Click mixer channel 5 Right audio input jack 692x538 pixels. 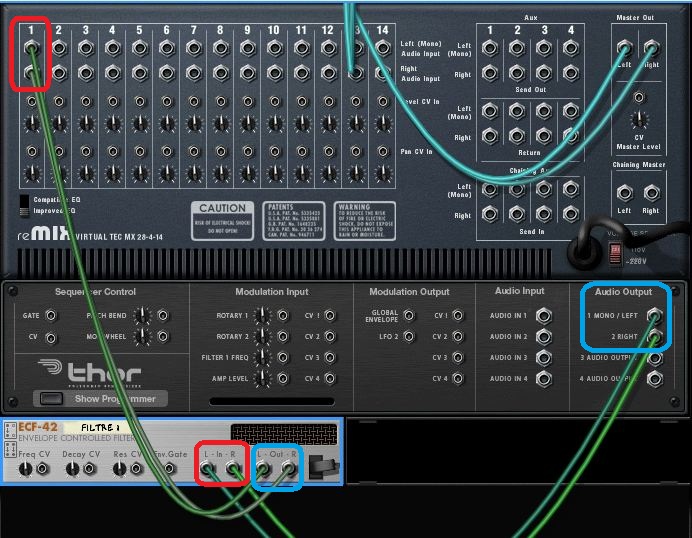click(140, 73)
